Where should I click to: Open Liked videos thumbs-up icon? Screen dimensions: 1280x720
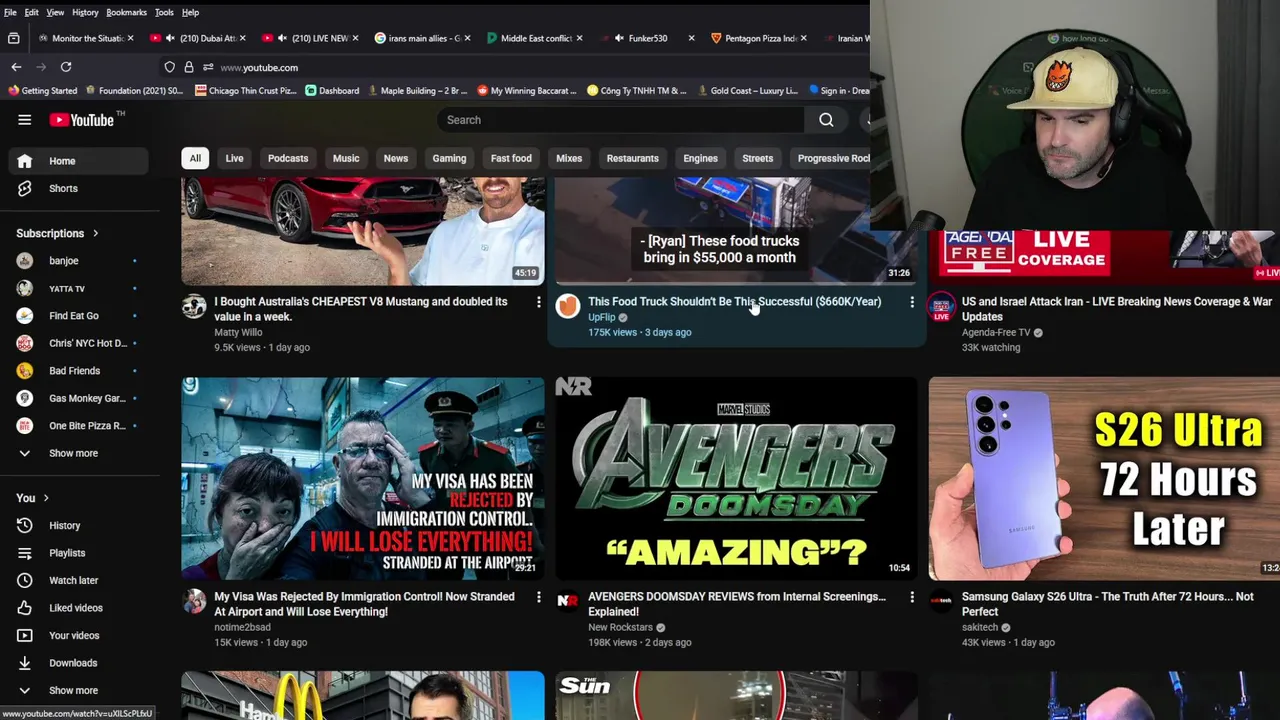coord(24,608)
